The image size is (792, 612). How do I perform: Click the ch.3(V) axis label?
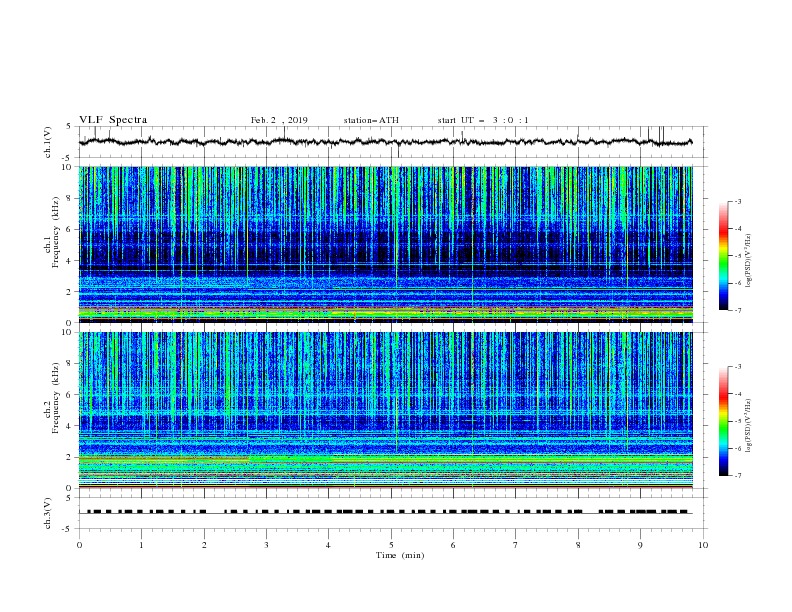pos(49,512)
